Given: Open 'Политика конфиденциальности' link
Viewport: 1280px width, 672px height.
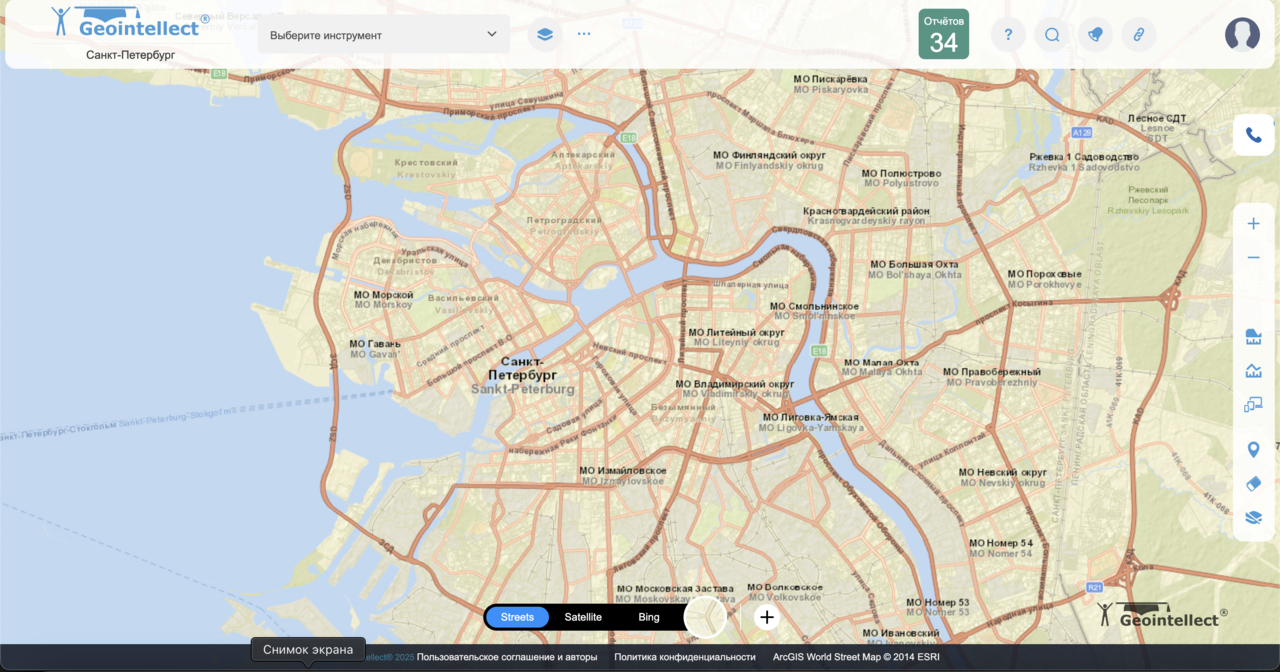Looking at the screenshot, I should (684, 657).
